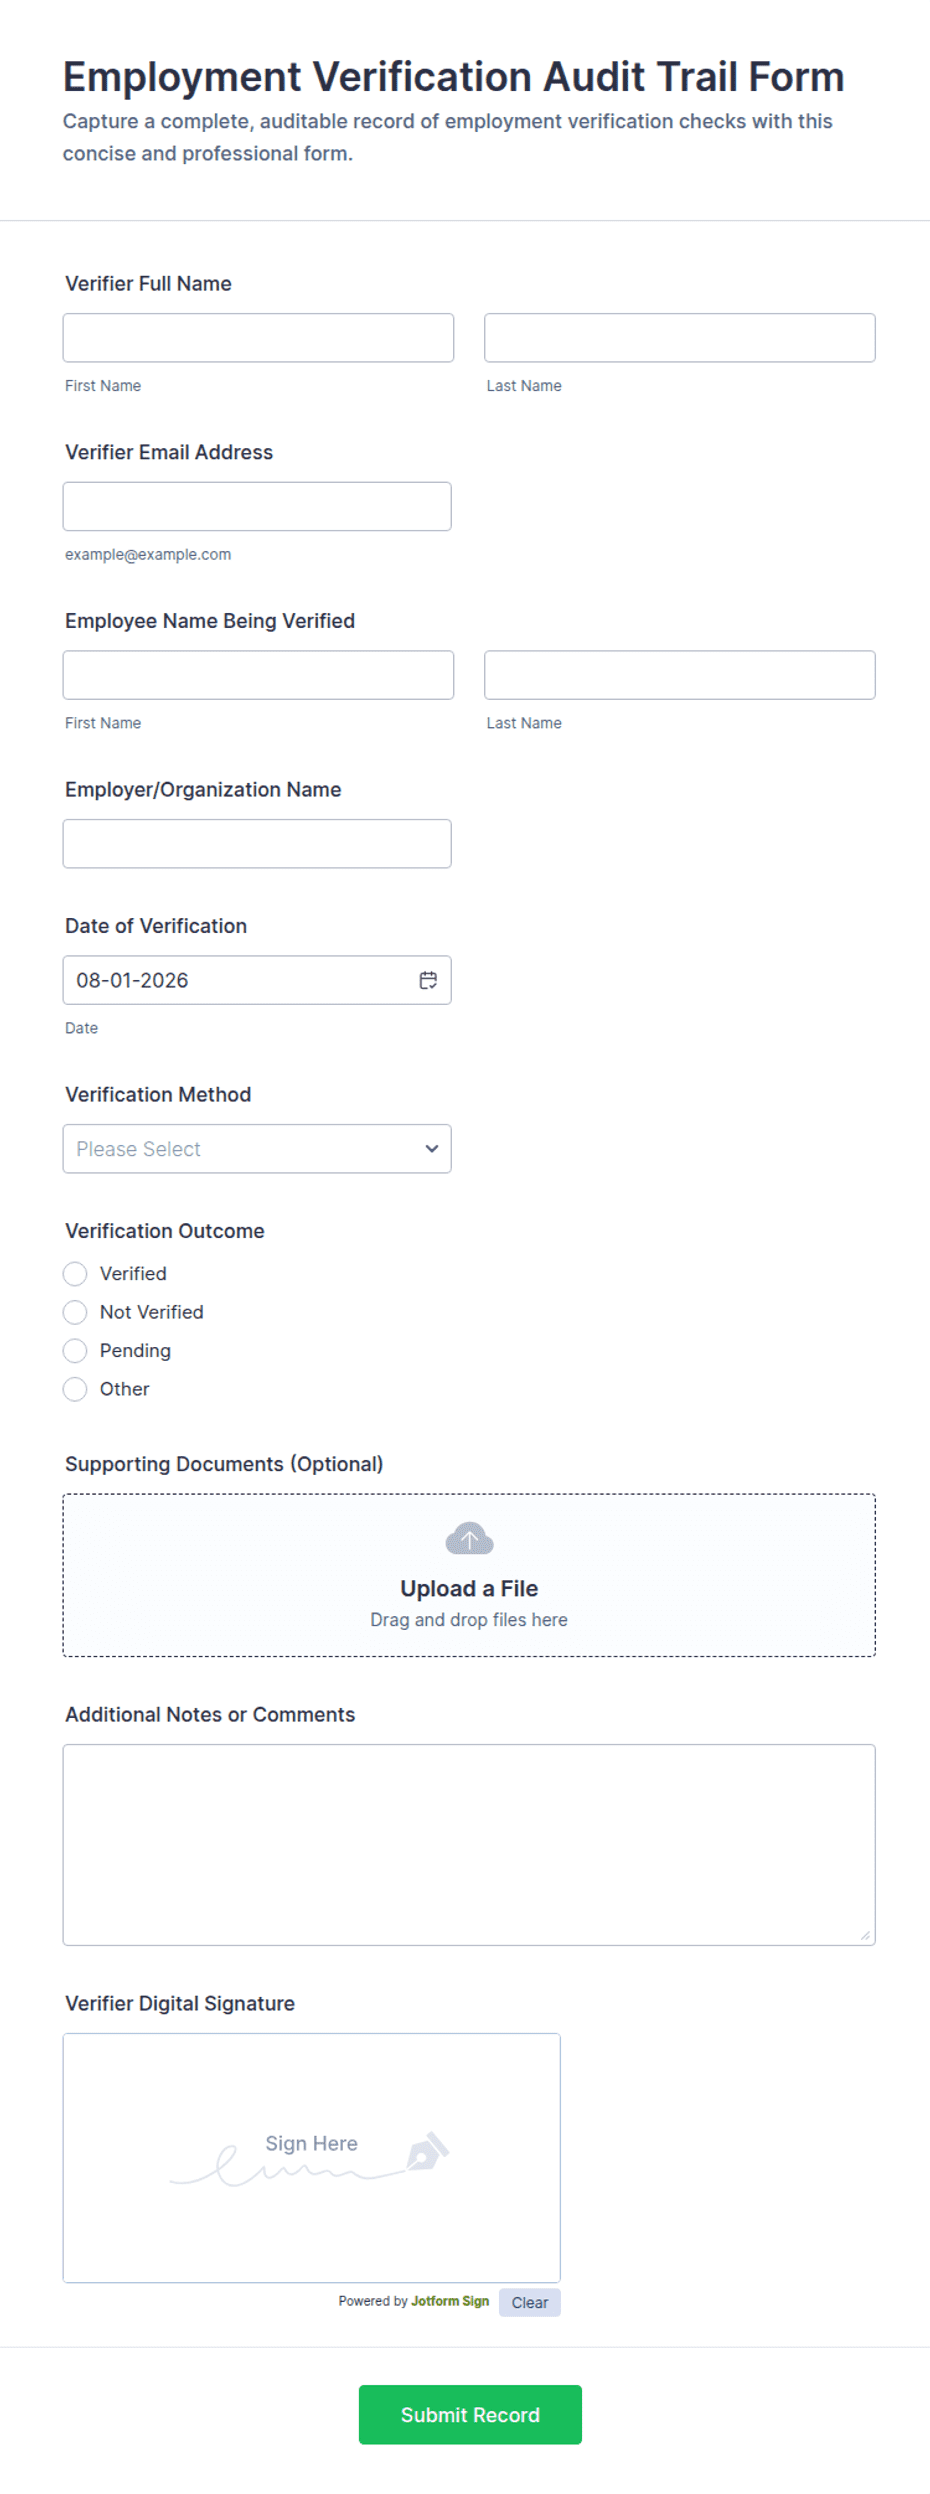The width and height of the screenshot is (930, 2494).
Task: Choose the Not Verified radio option
Action: click(x=75, y=1312)
